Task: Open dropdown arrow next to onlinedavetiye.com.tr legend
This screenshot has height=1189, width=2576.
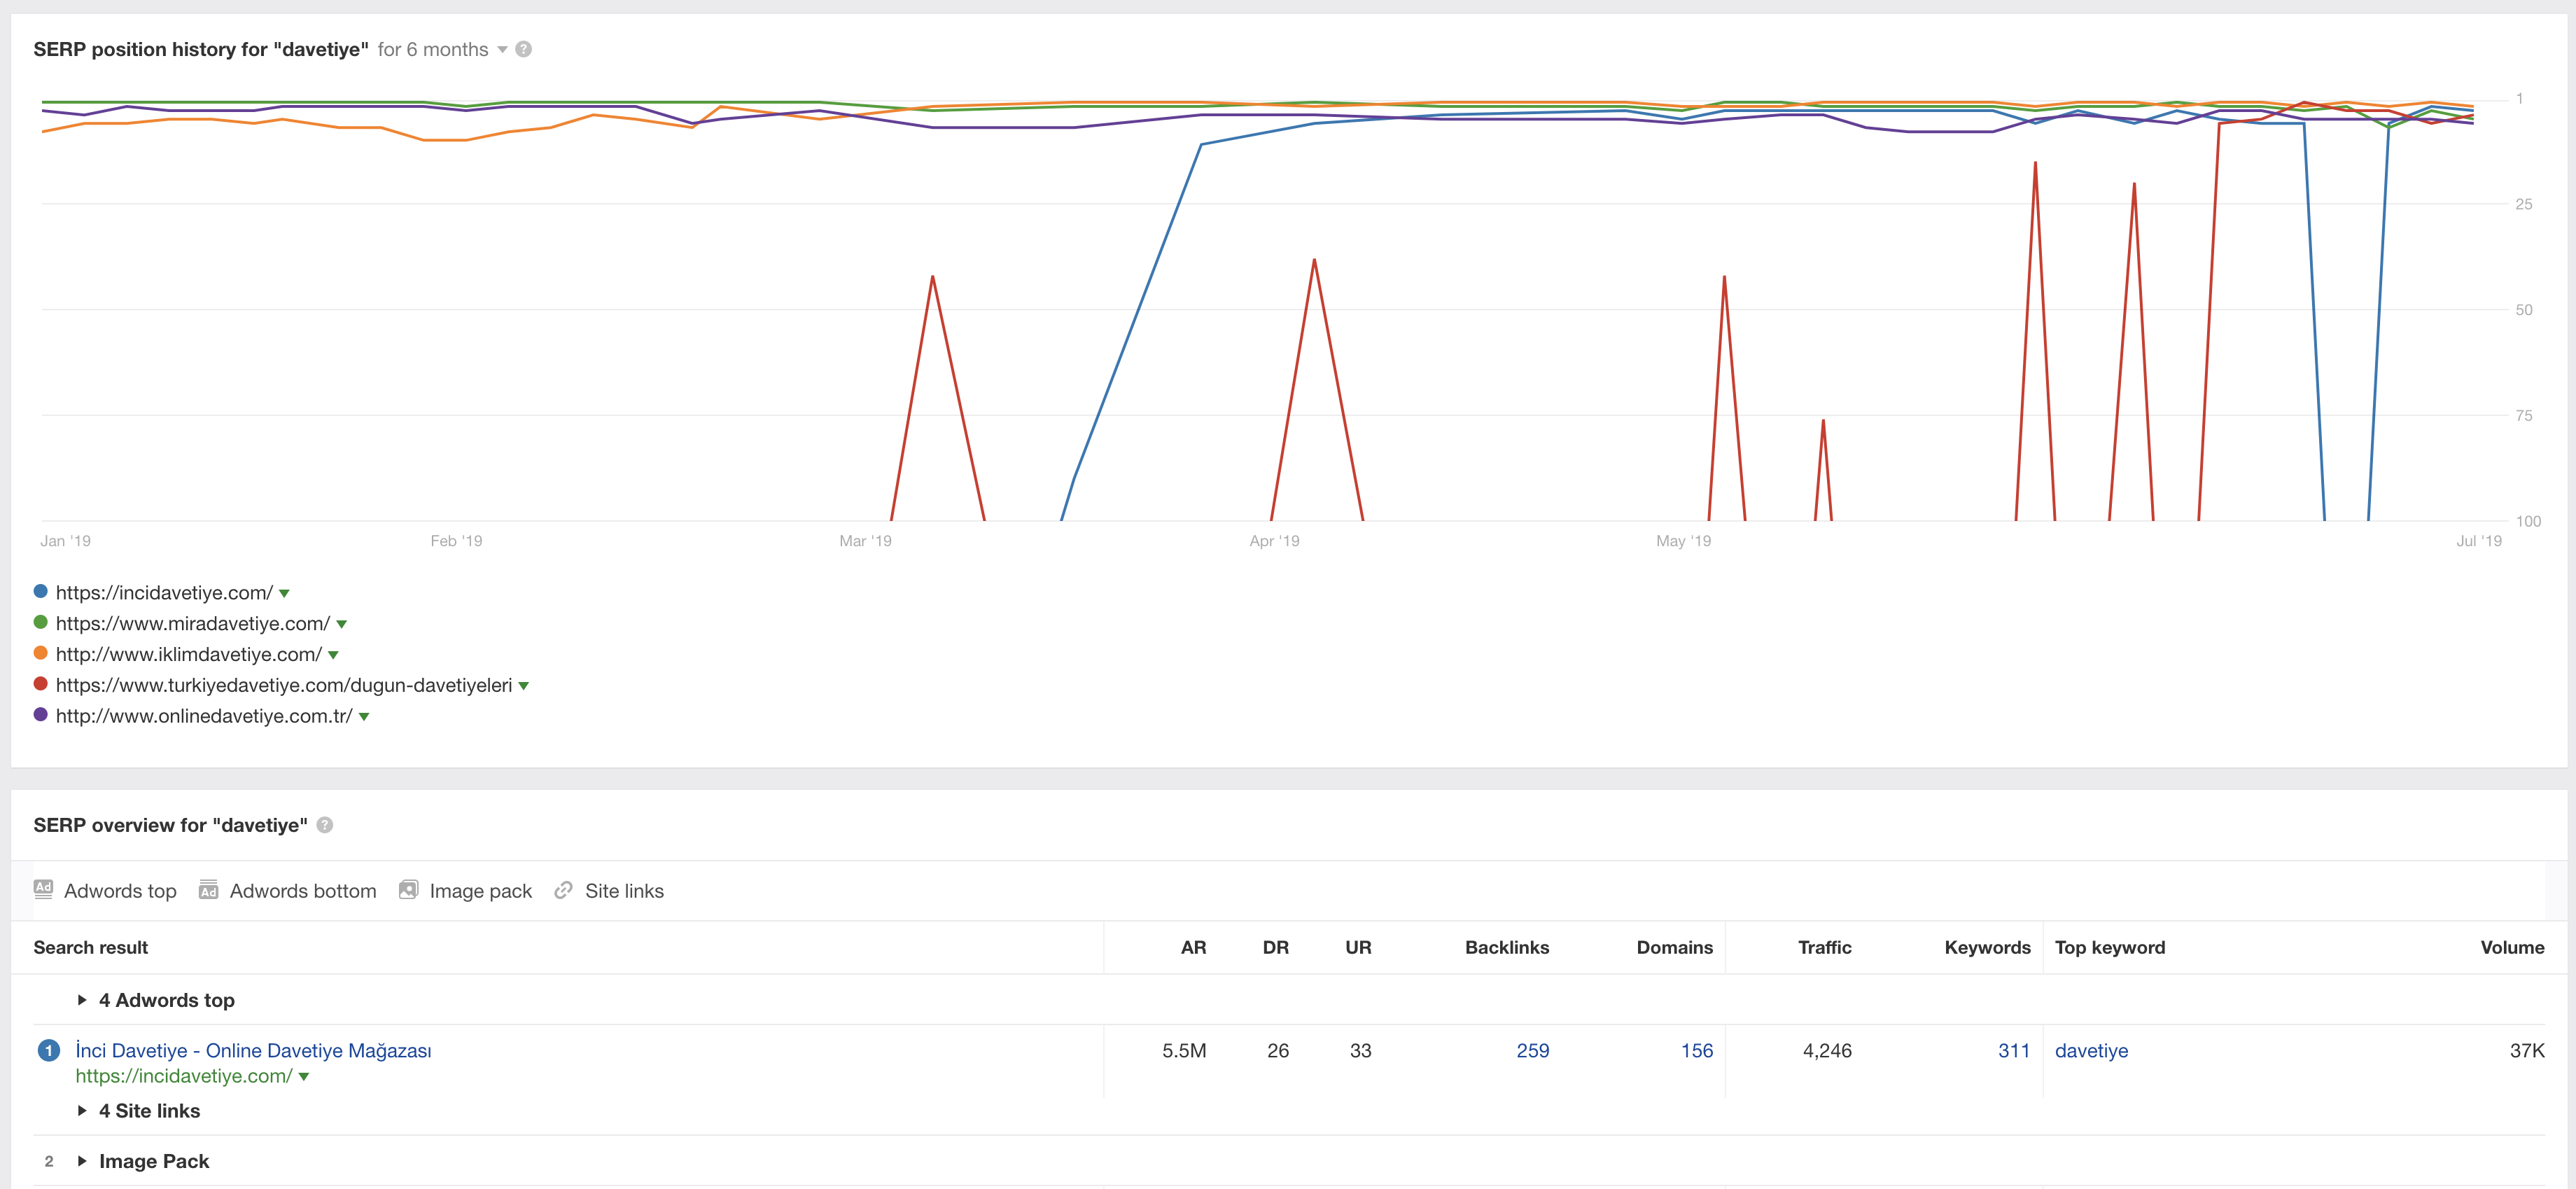Action: 364,717
